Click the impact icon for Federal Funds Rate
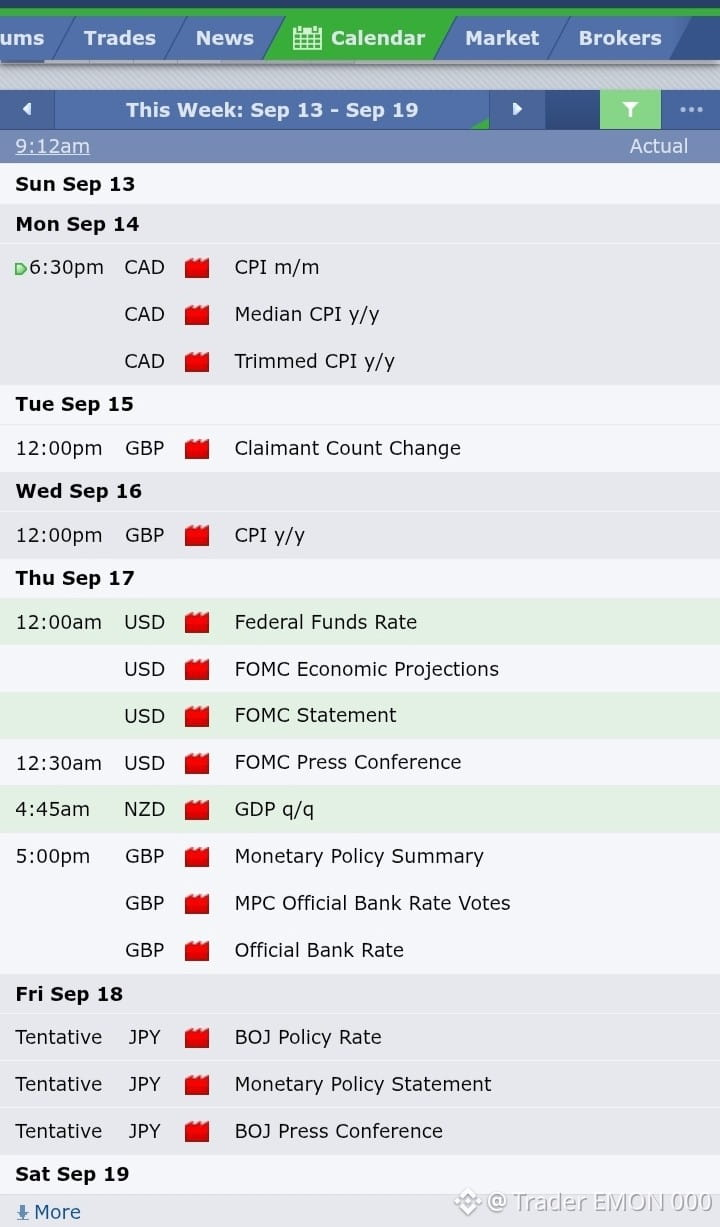 (197, 623)
